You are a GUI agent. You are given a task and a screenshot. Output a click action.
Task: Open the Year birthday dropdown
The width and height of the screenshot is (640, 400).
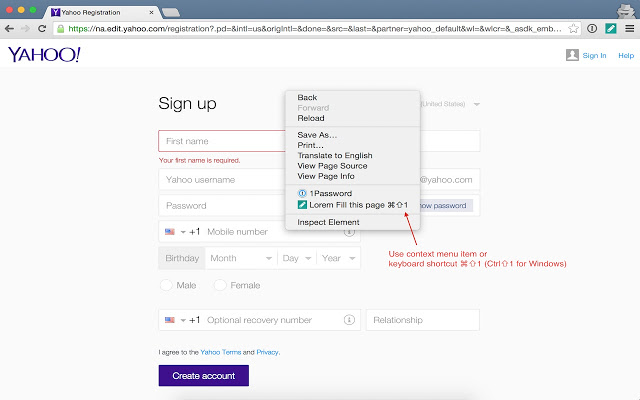[338, 258]
